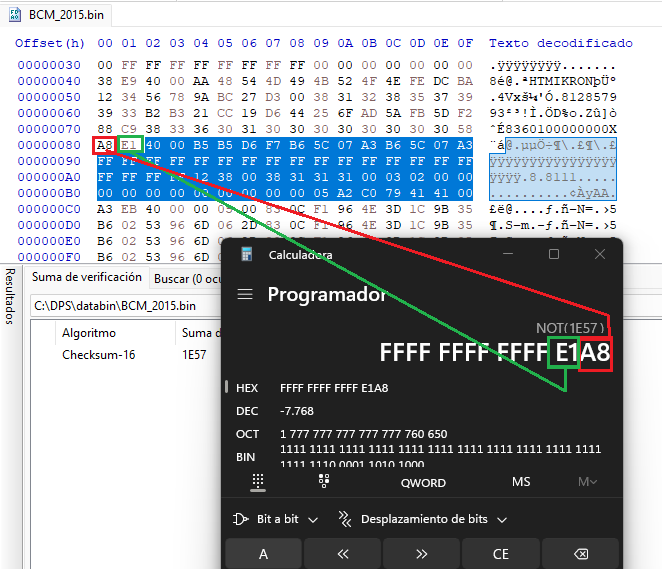662x569 pixels.
Task: Switch to the bit toggling keypad icon
Action: [x=324, y=482]
